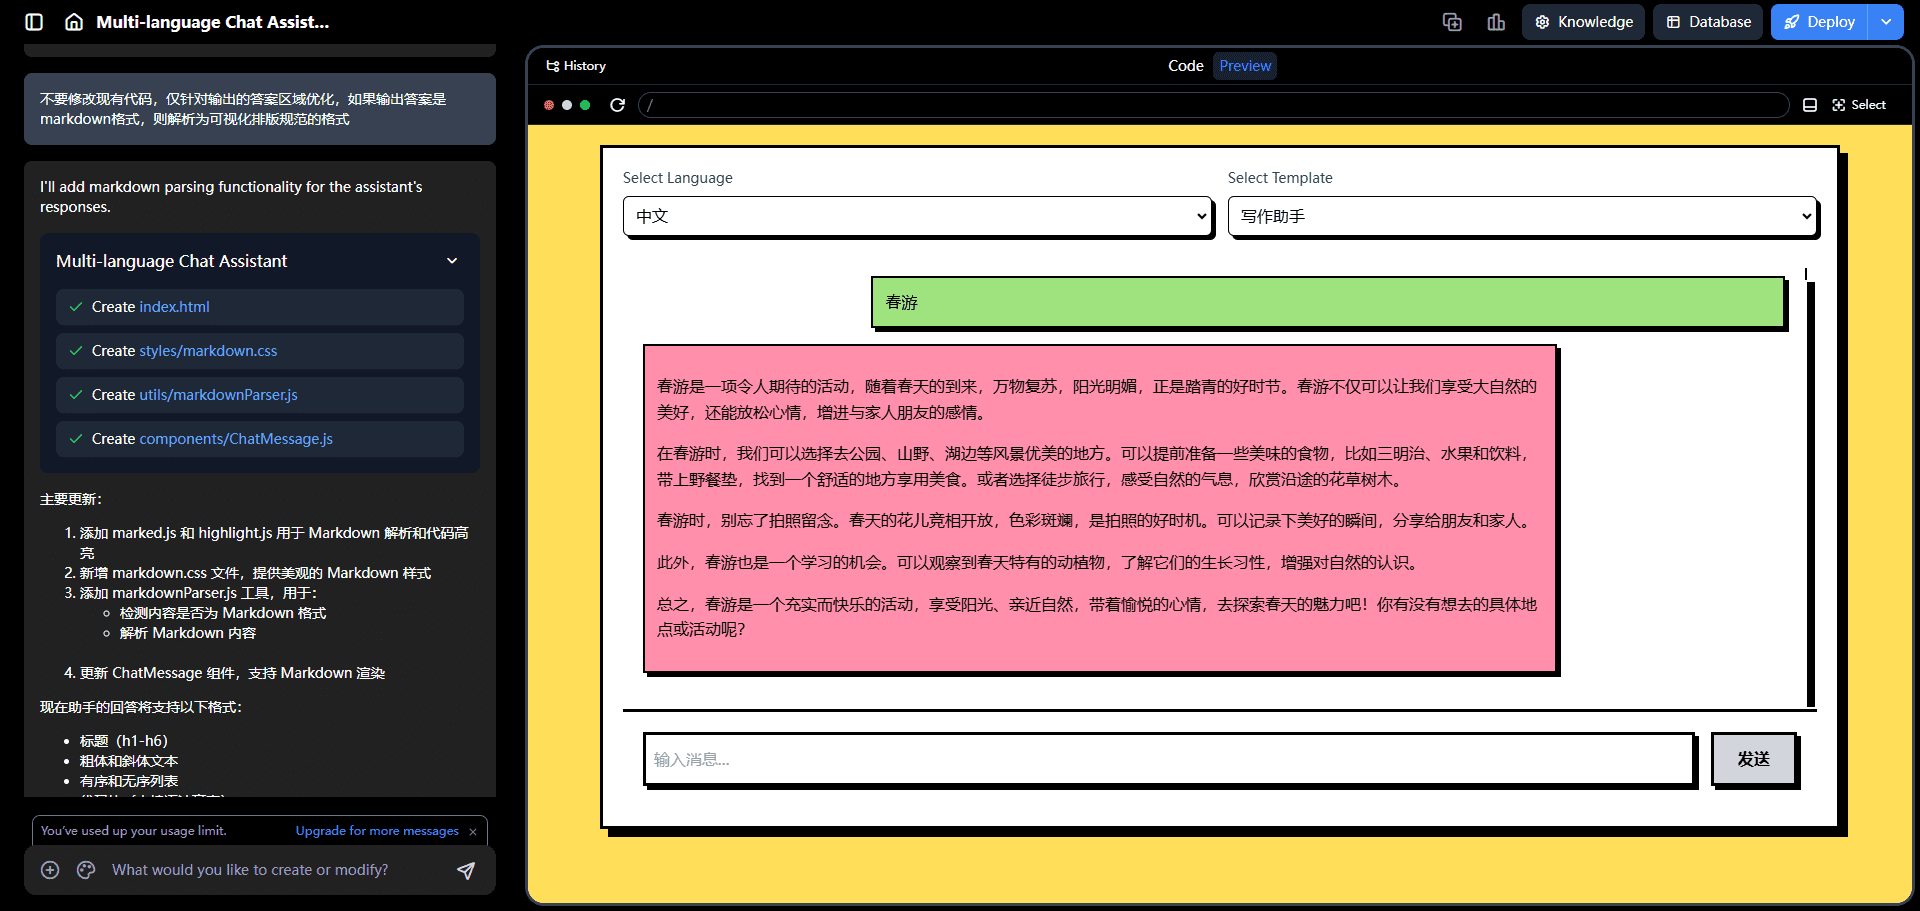The width and height of the screenshot is (1920, 911).
Task: Click the 发送 send button
Action: [1753, 759]
